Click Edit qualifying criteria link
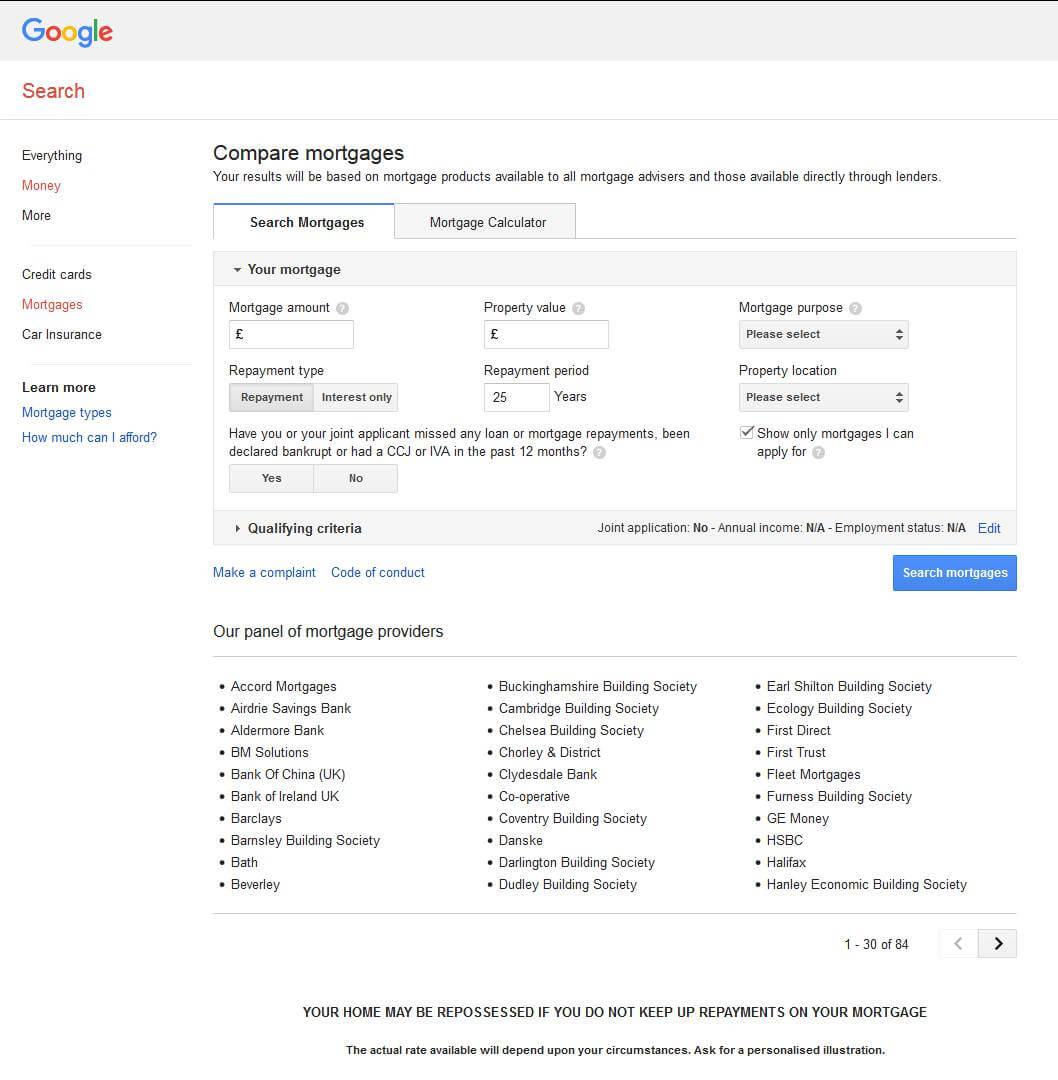This screenshot has width=1058, height=1080. click(989, 528)
